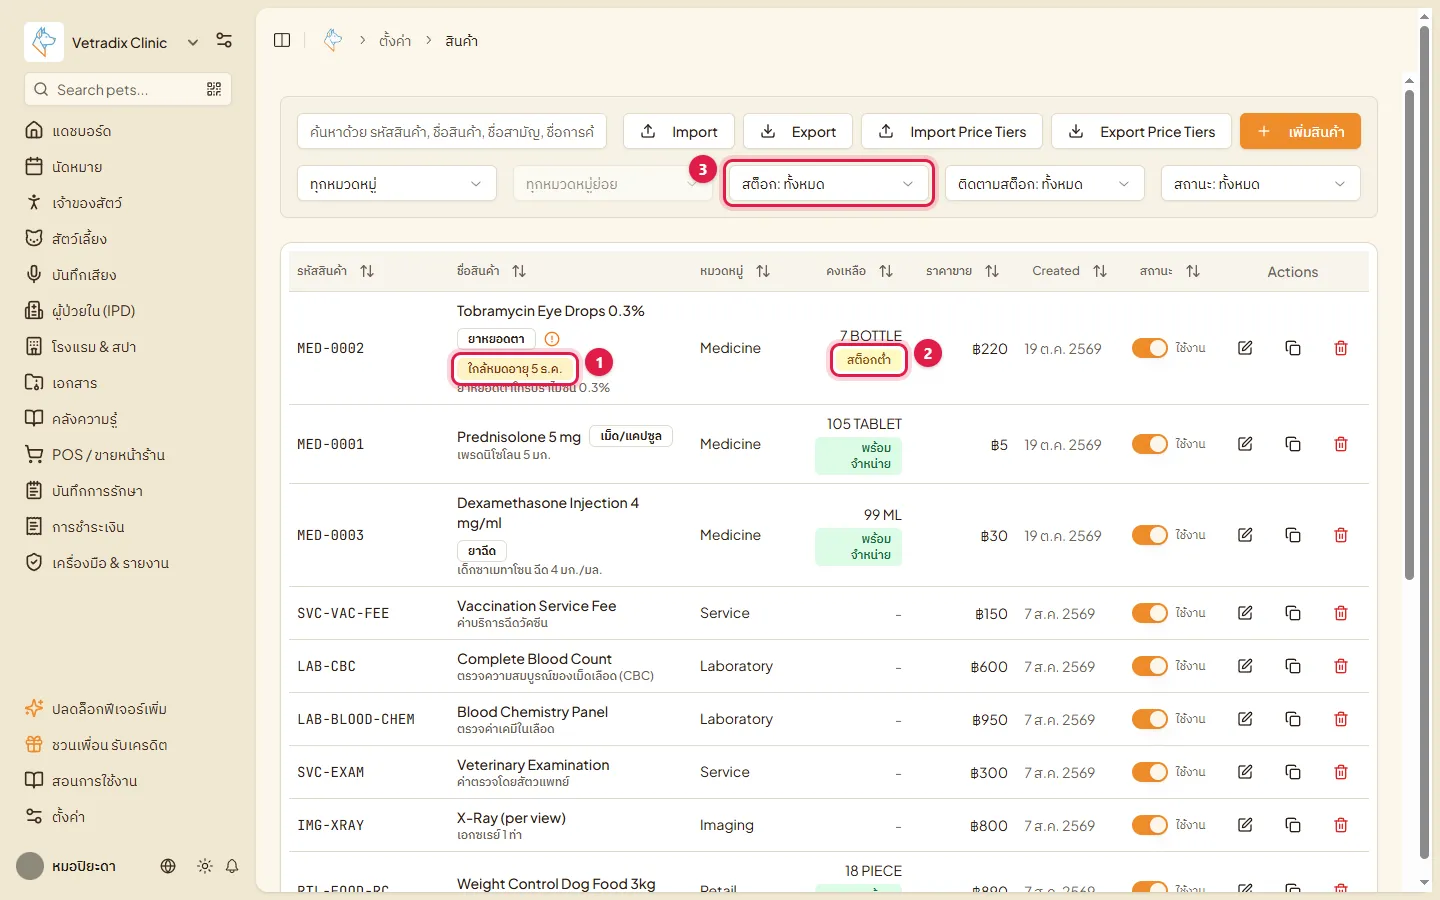Expand the ทุกหมวดหมู่ category dropdown
1440x900 pixels.
[x=397, y=184]
